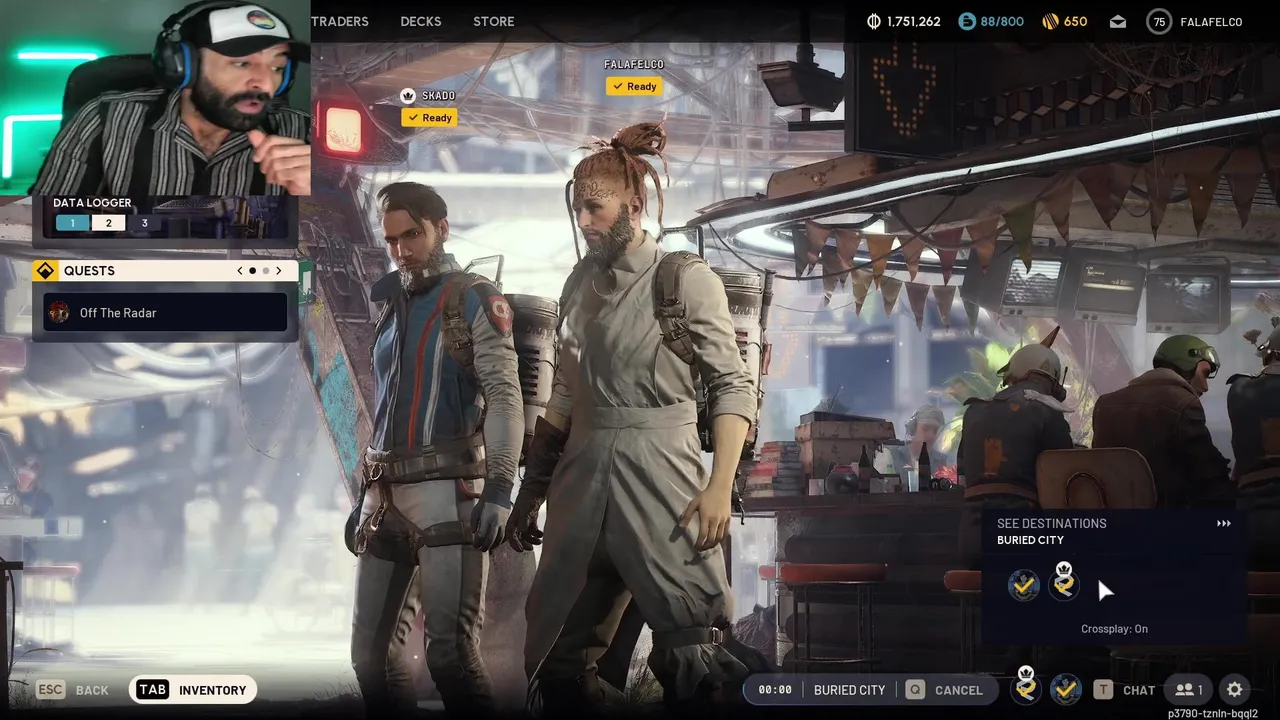Toggle Crossplay: On setting
The height and width of the screenshot is (720, 1280).
1114,629
